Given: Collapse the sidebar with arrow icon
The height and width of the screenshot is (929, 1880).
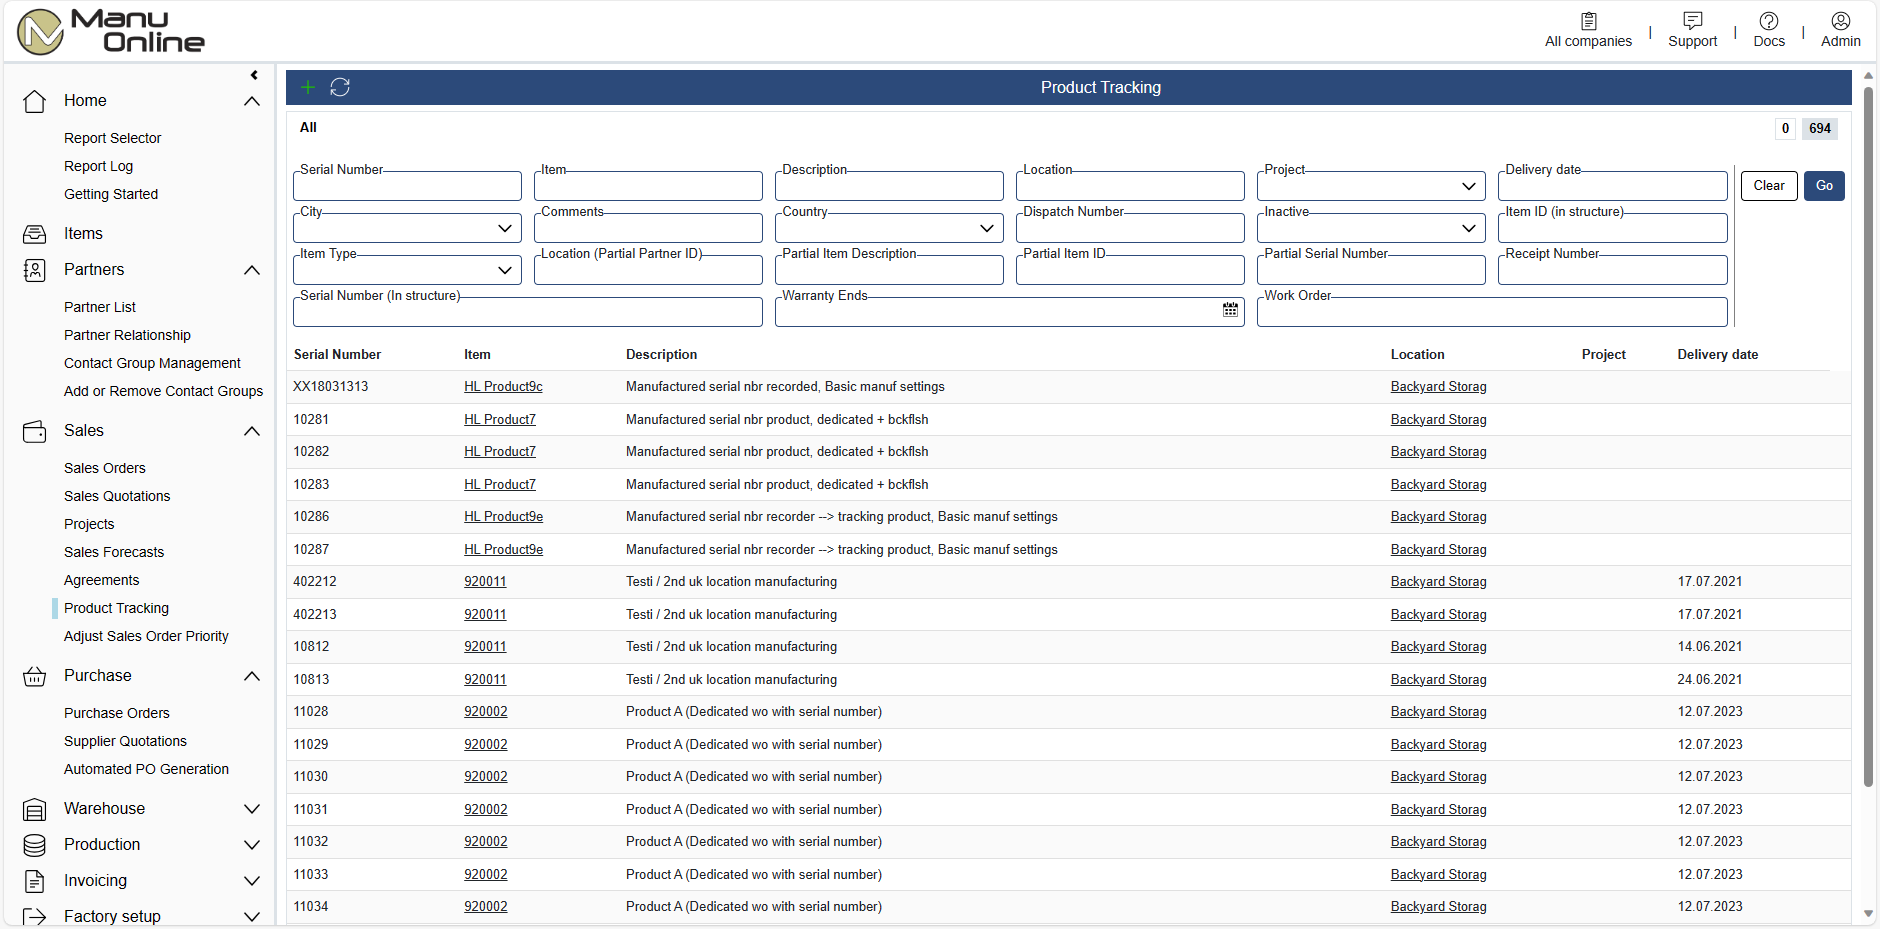Looking at the screenshot, I should pos(254,75).
